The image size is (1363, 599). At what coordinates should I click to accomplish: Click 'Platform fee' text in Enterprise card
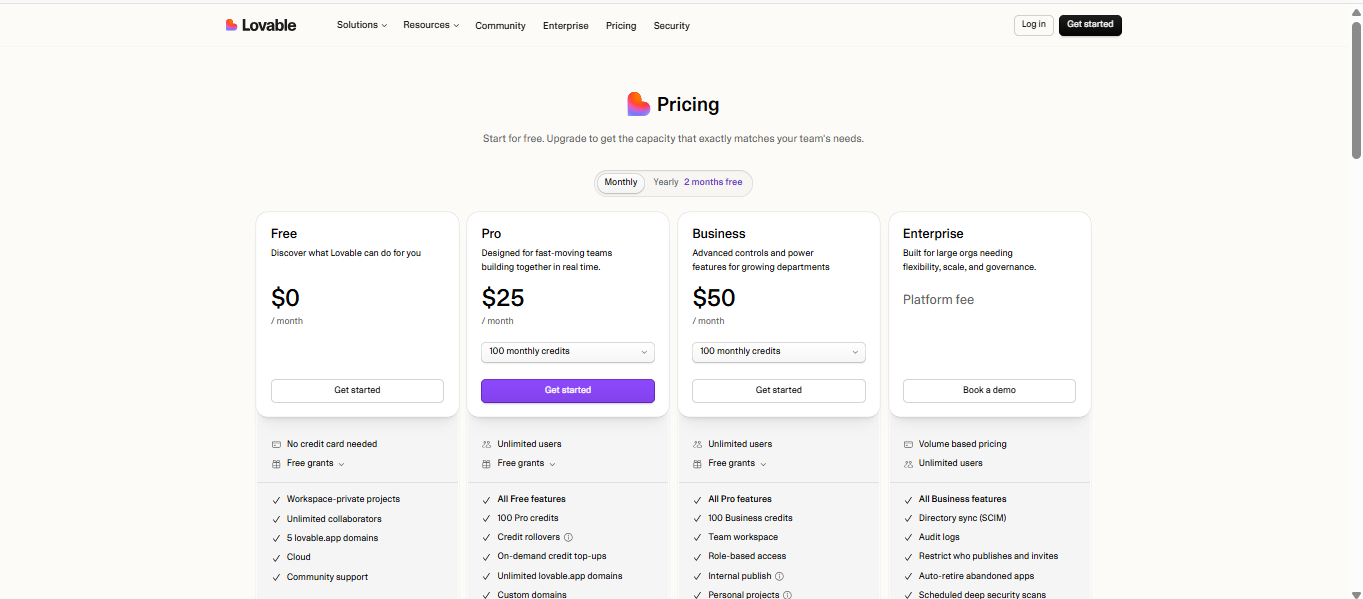coord(938,300)
